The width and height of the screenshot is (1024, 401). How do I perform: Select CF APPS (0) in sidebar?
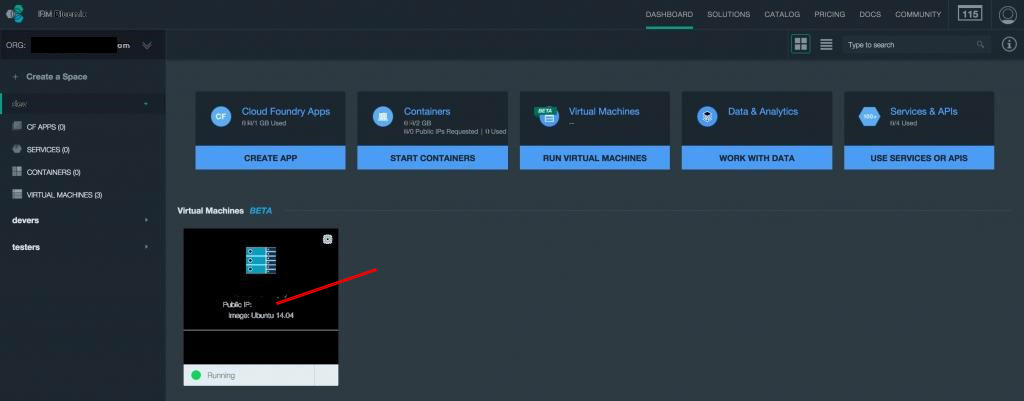[46, 127]
